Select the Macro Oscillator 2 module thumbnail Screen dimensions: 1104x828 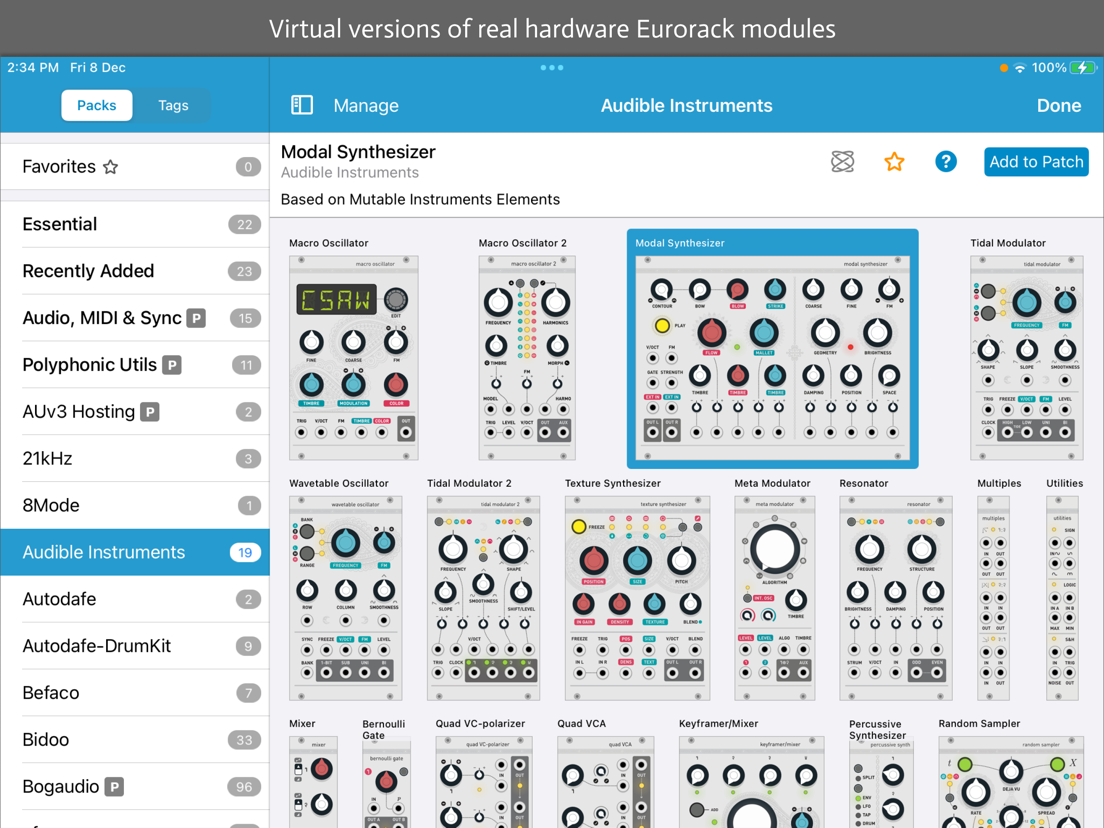(x=527, y=358)
